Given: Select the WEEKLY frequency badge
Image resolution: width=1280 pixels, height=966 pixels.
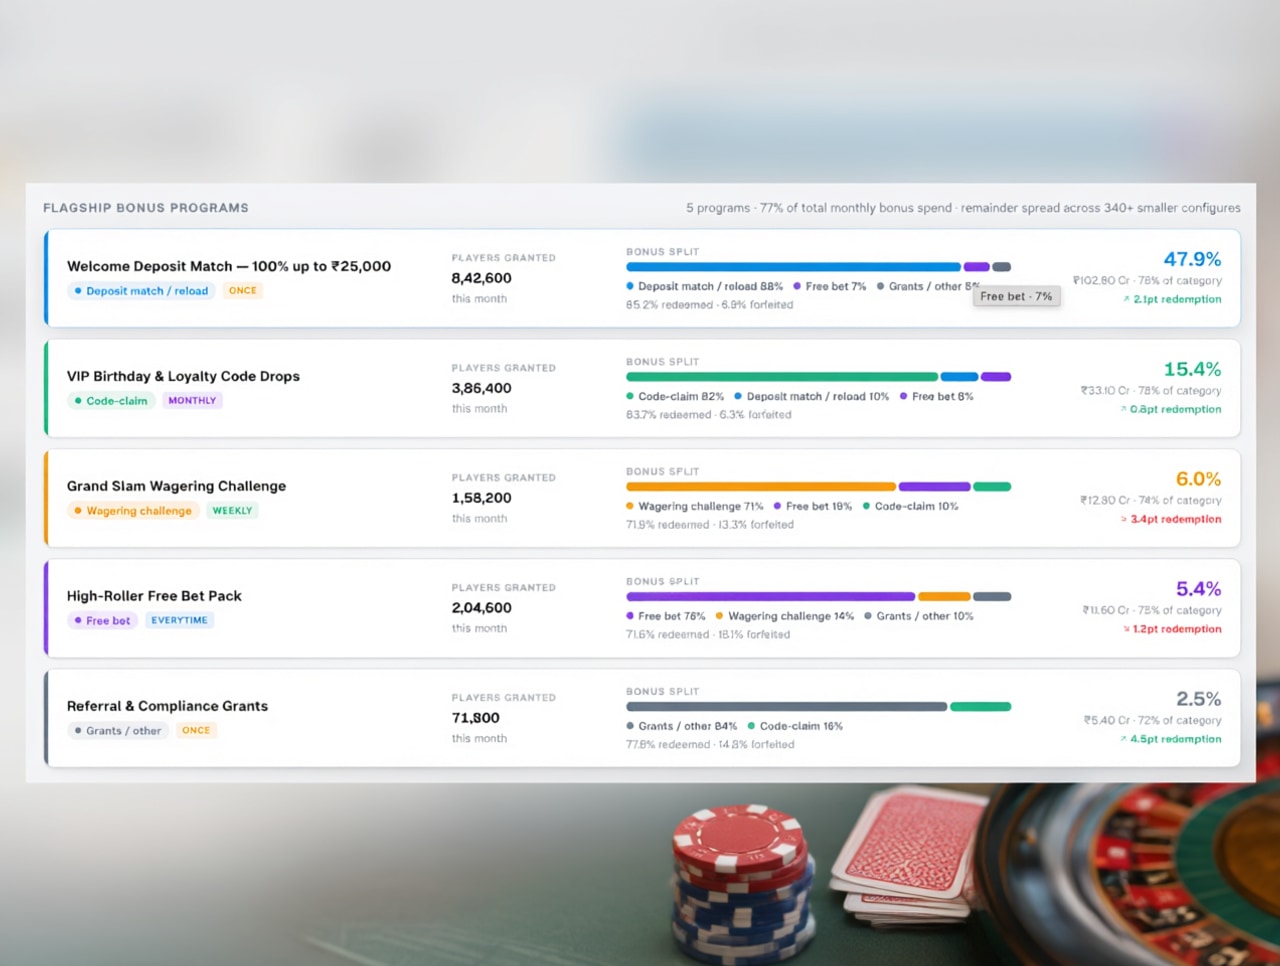Looking at the screenshot, I should 232,511.
